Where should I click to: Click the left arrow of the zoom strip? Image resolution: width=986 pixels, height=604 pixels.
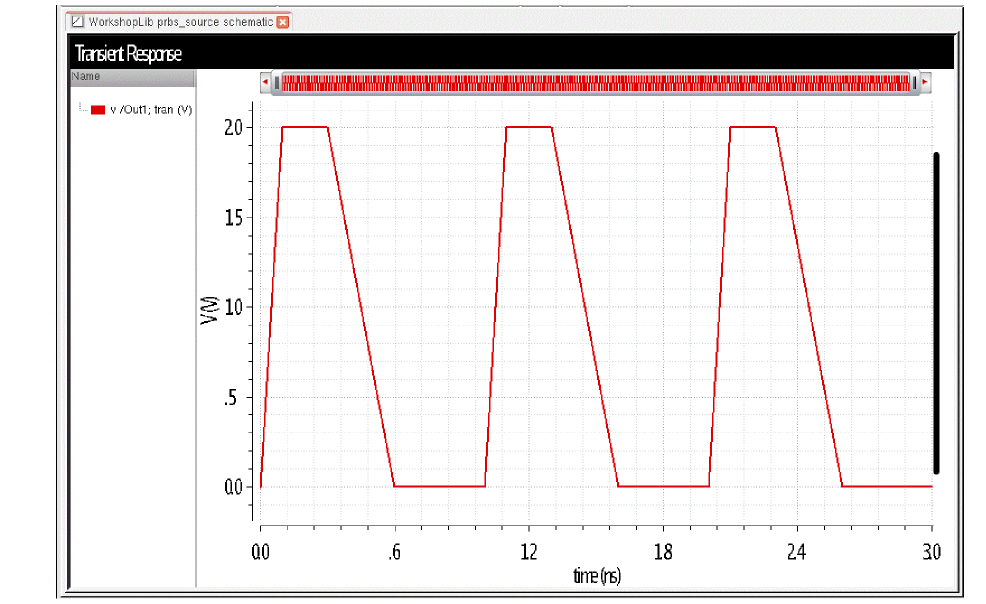[x=265, y=82]
